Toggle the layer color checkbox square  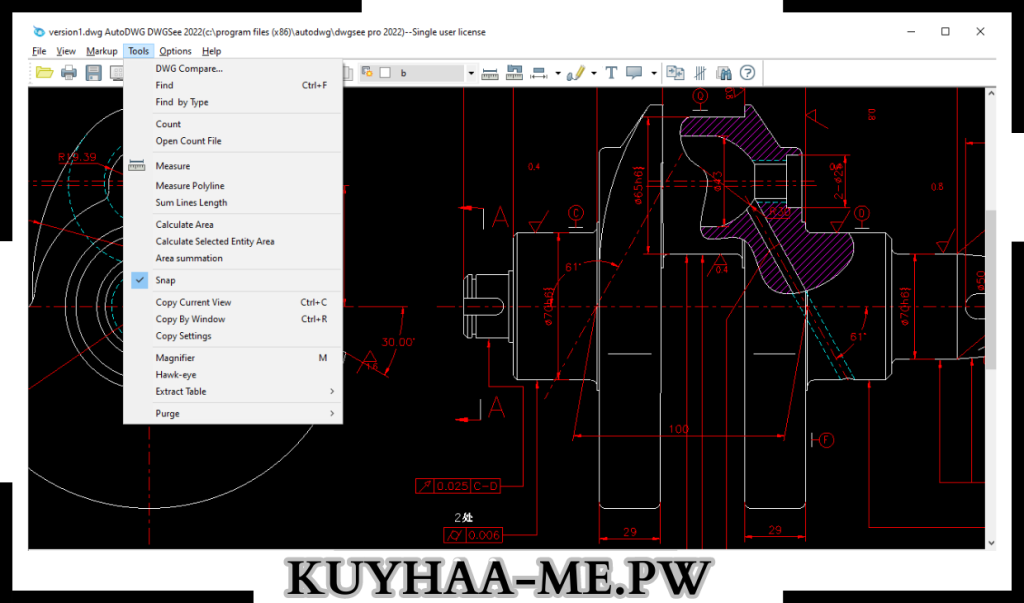click(385, 73)
